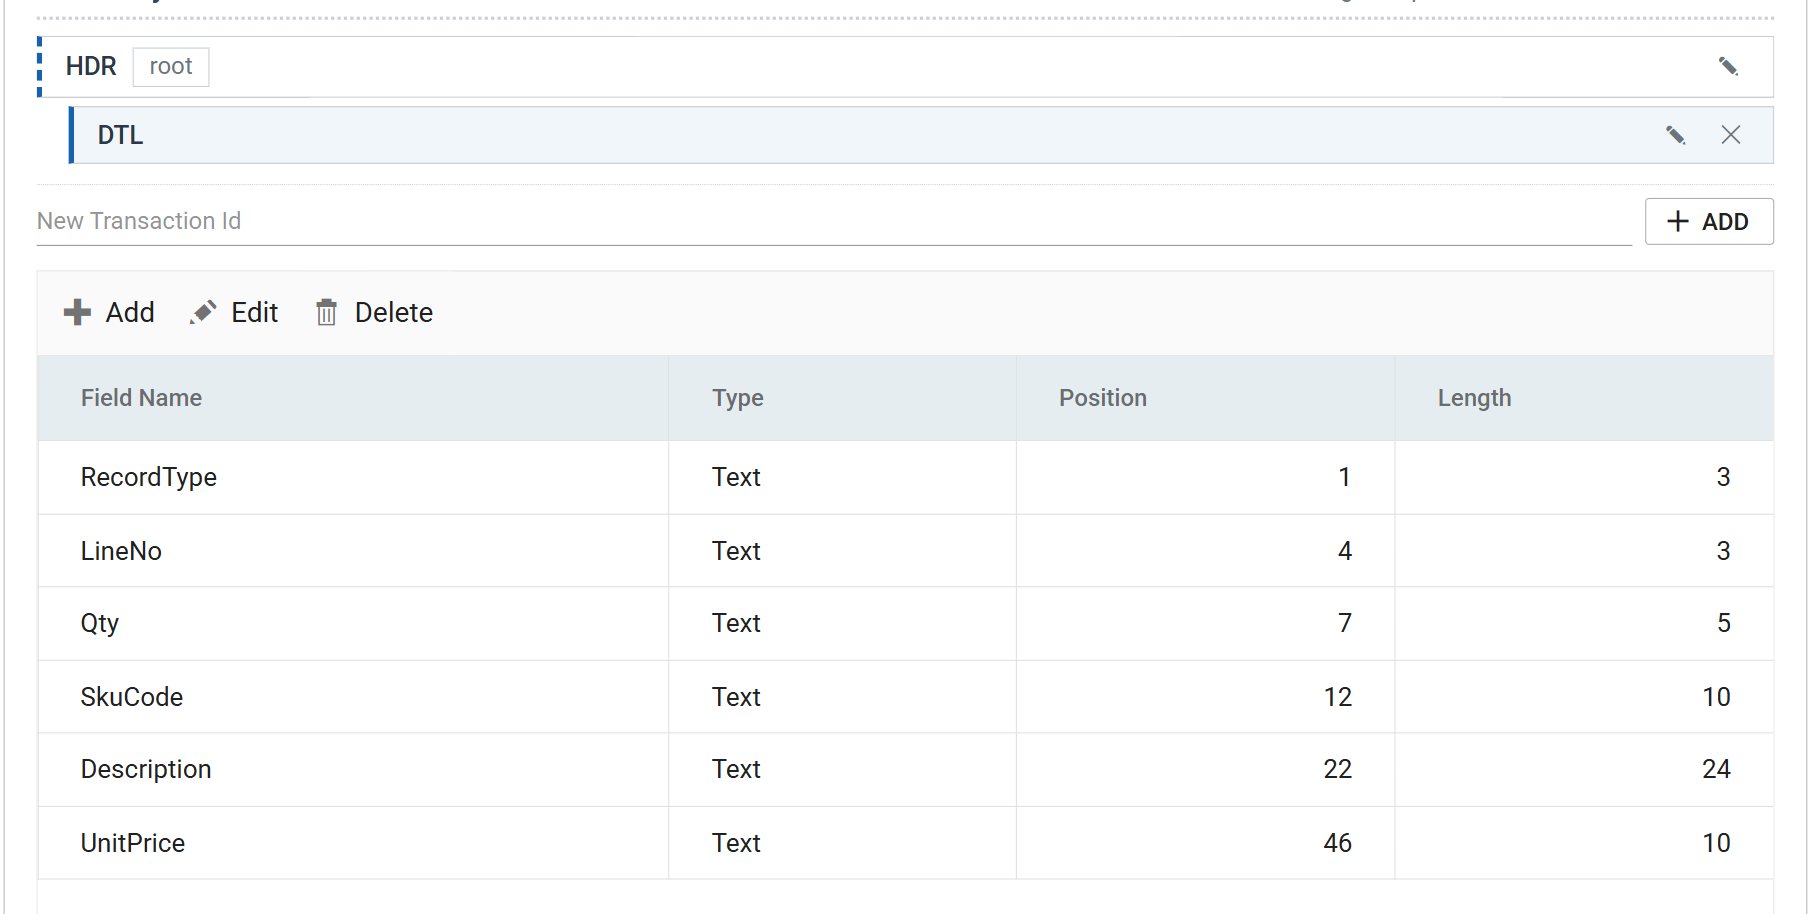The image size is (1810, 914).
Task: Click the Type cell for RecordType
Action: point(842,478)
